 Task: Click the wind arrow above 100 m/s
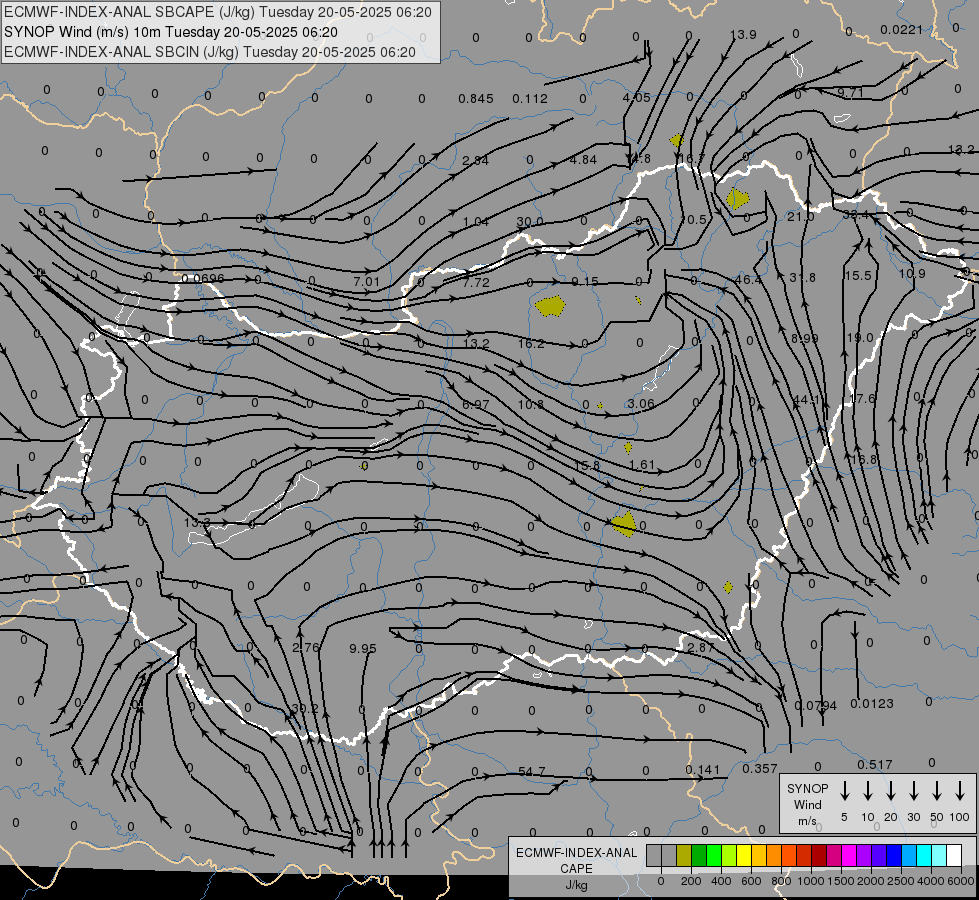tap(960, 791)
